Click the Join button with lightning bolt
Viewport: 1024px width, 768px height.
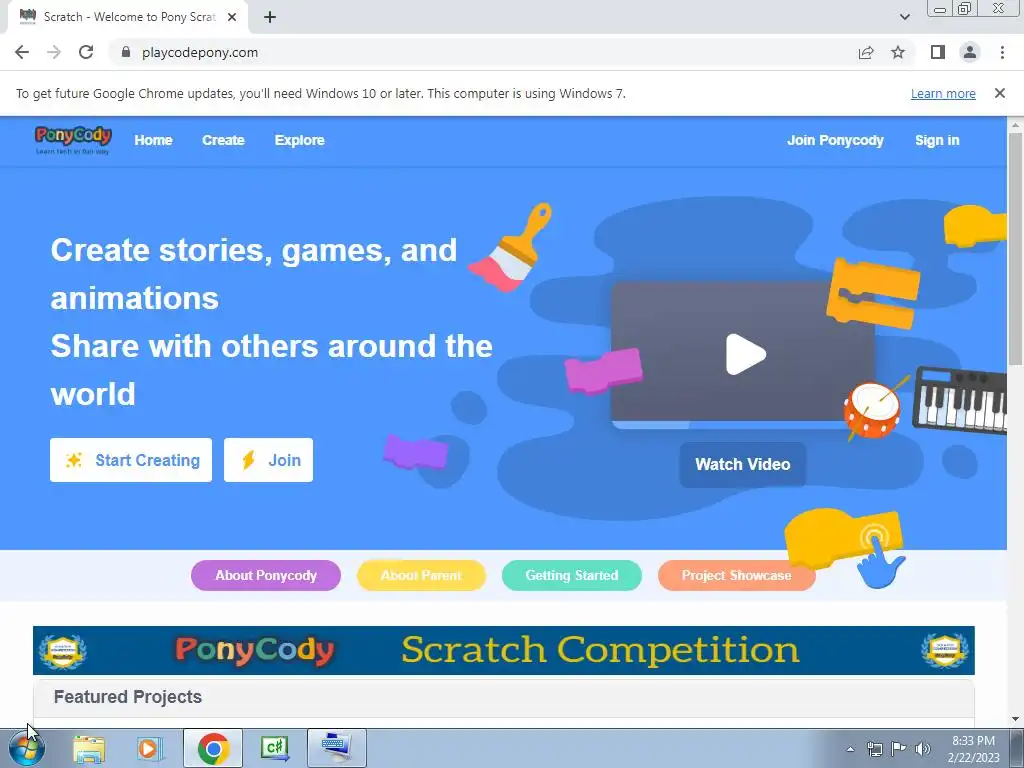pyautogui.click(x=268, y=460)
